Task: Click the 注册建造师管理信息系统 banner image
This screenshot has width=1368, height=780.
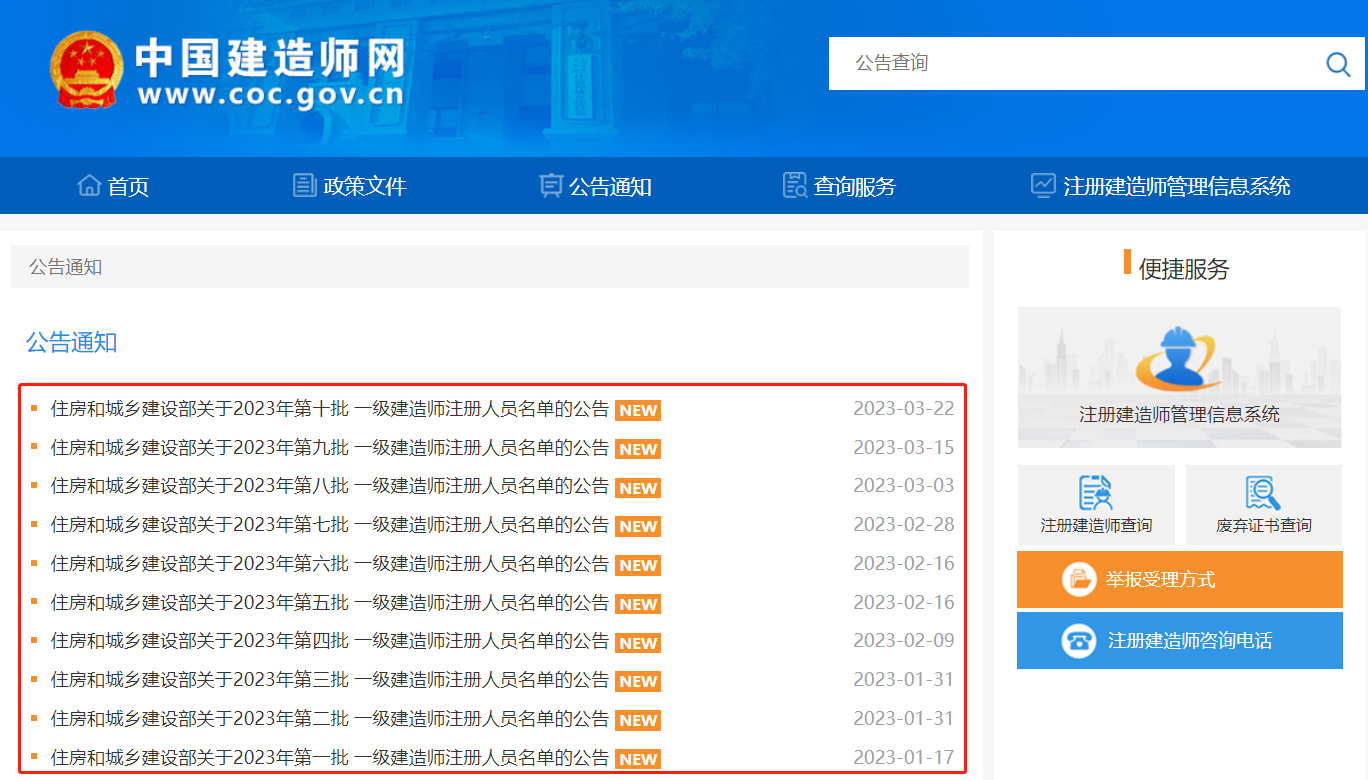Action: [x=1179, y=377]
